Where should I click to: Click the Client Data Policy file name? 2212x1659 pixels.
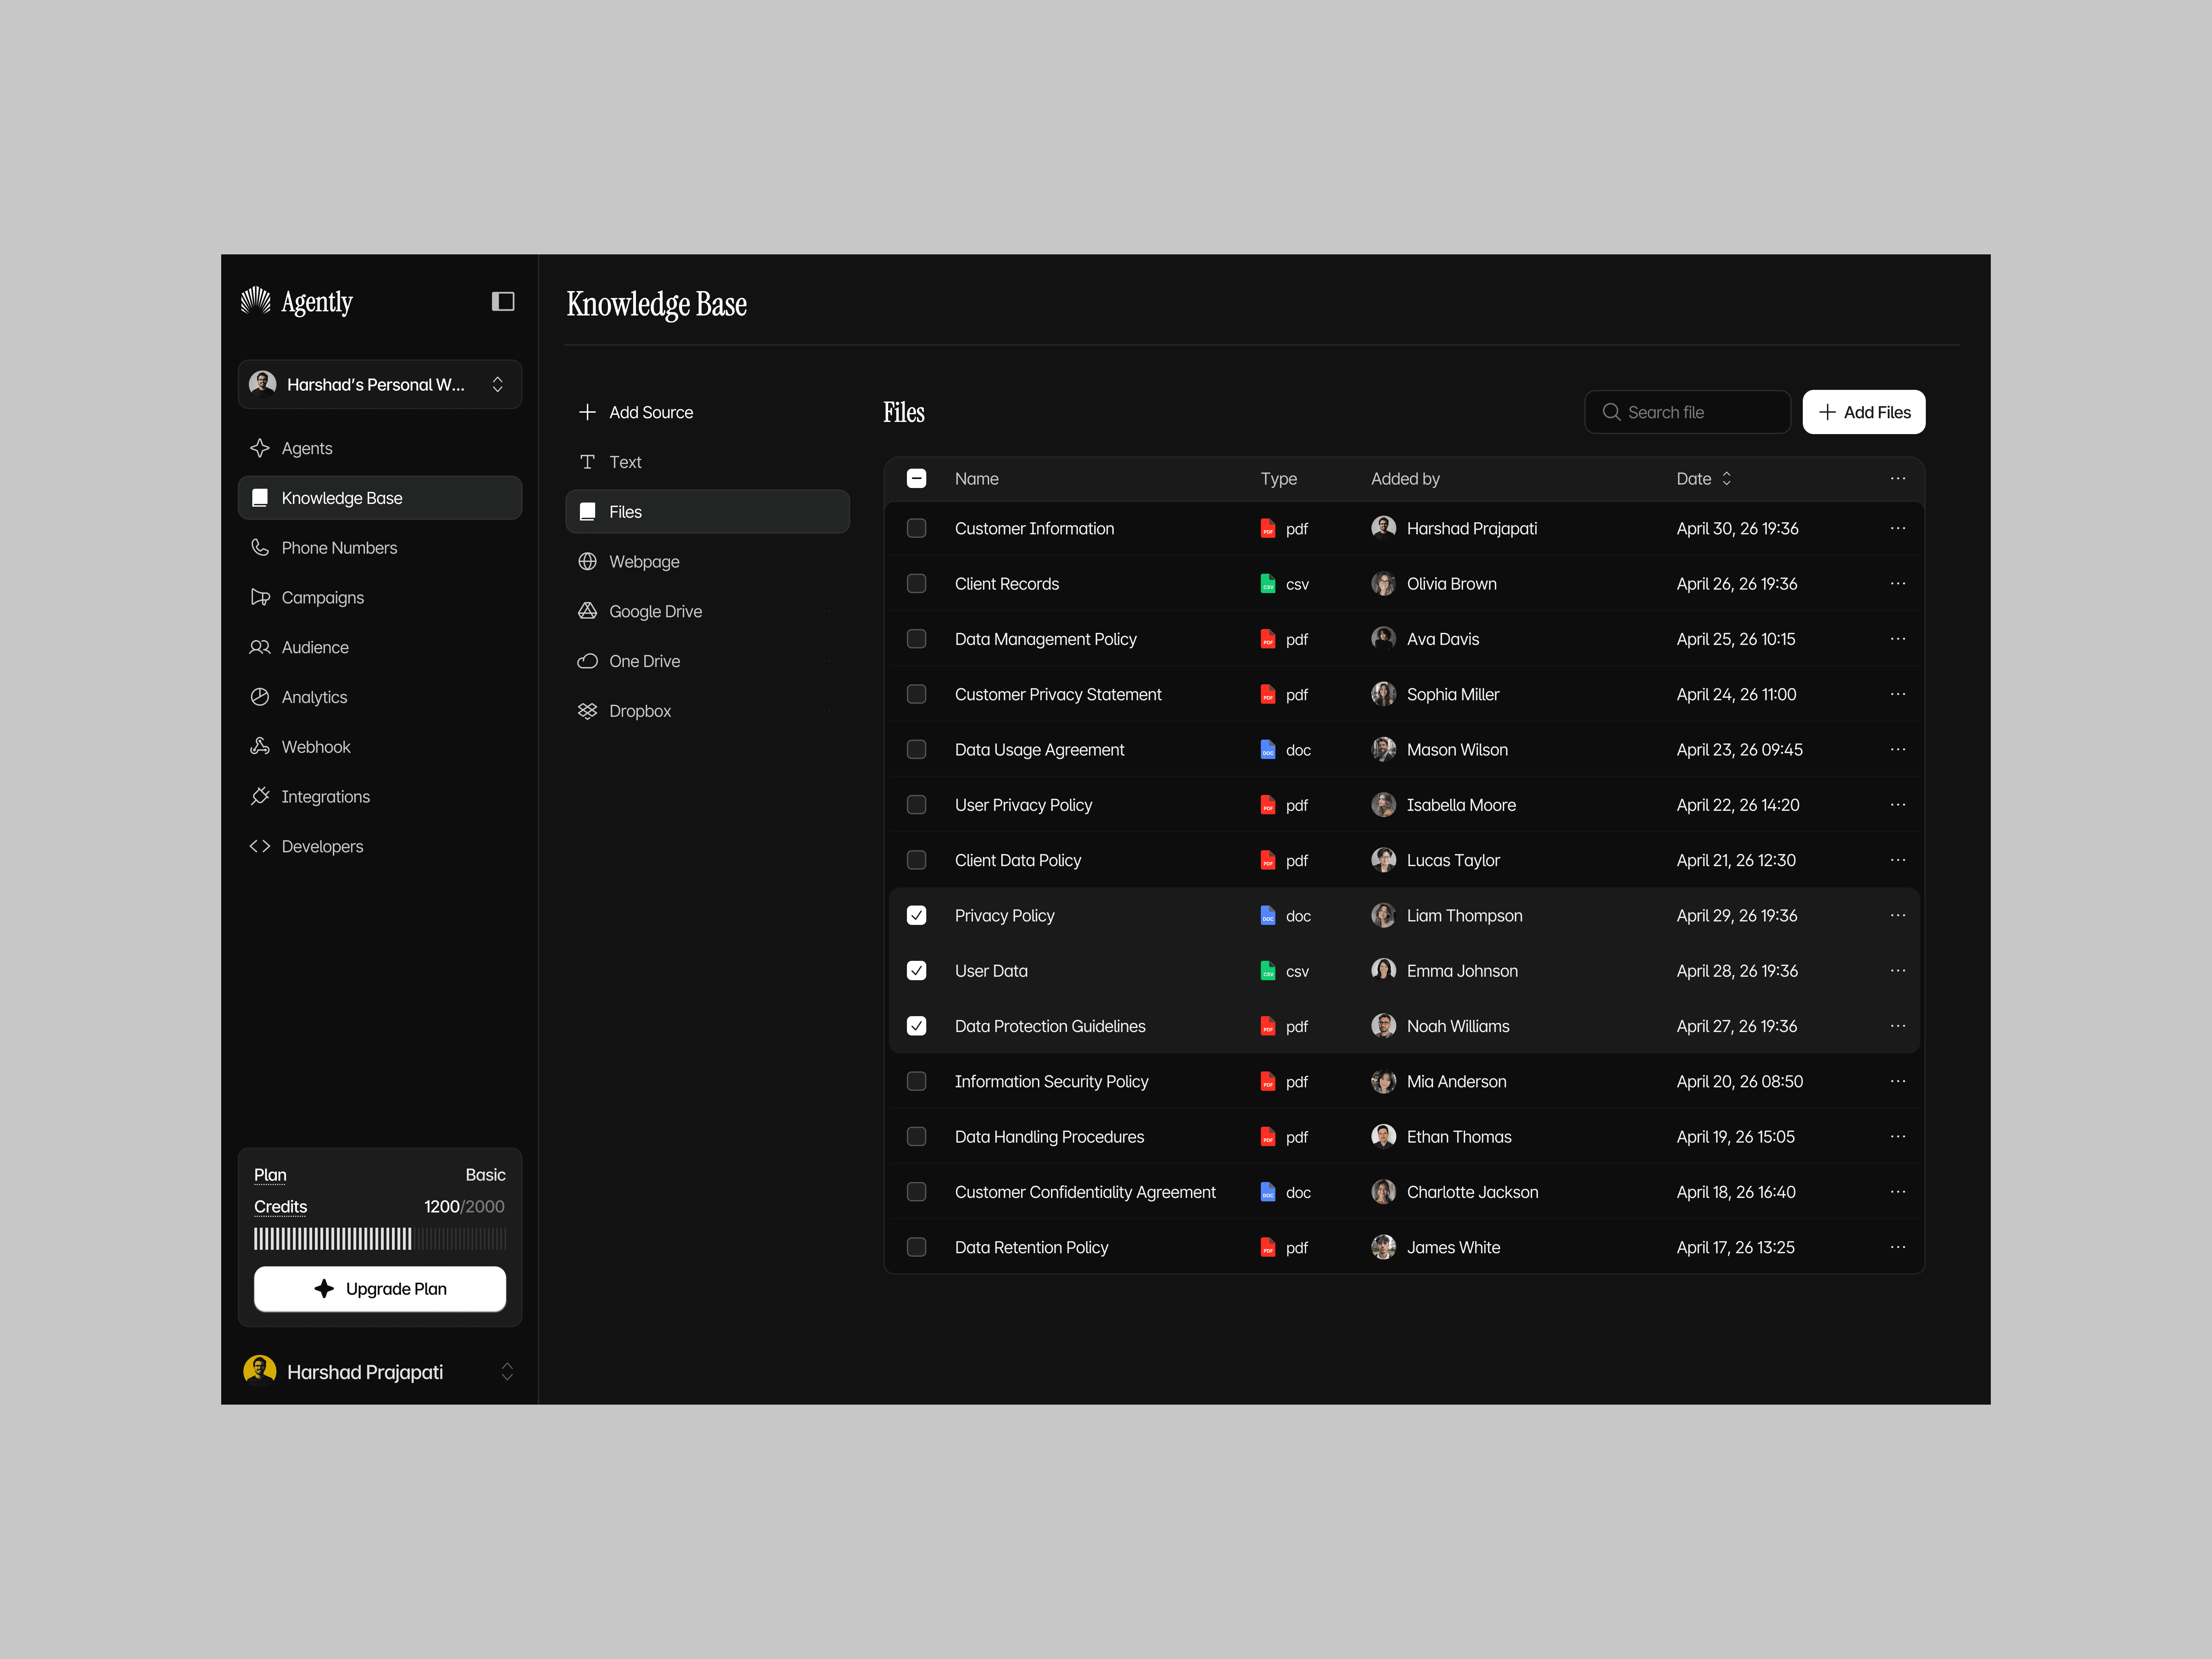click(1018, 860)
